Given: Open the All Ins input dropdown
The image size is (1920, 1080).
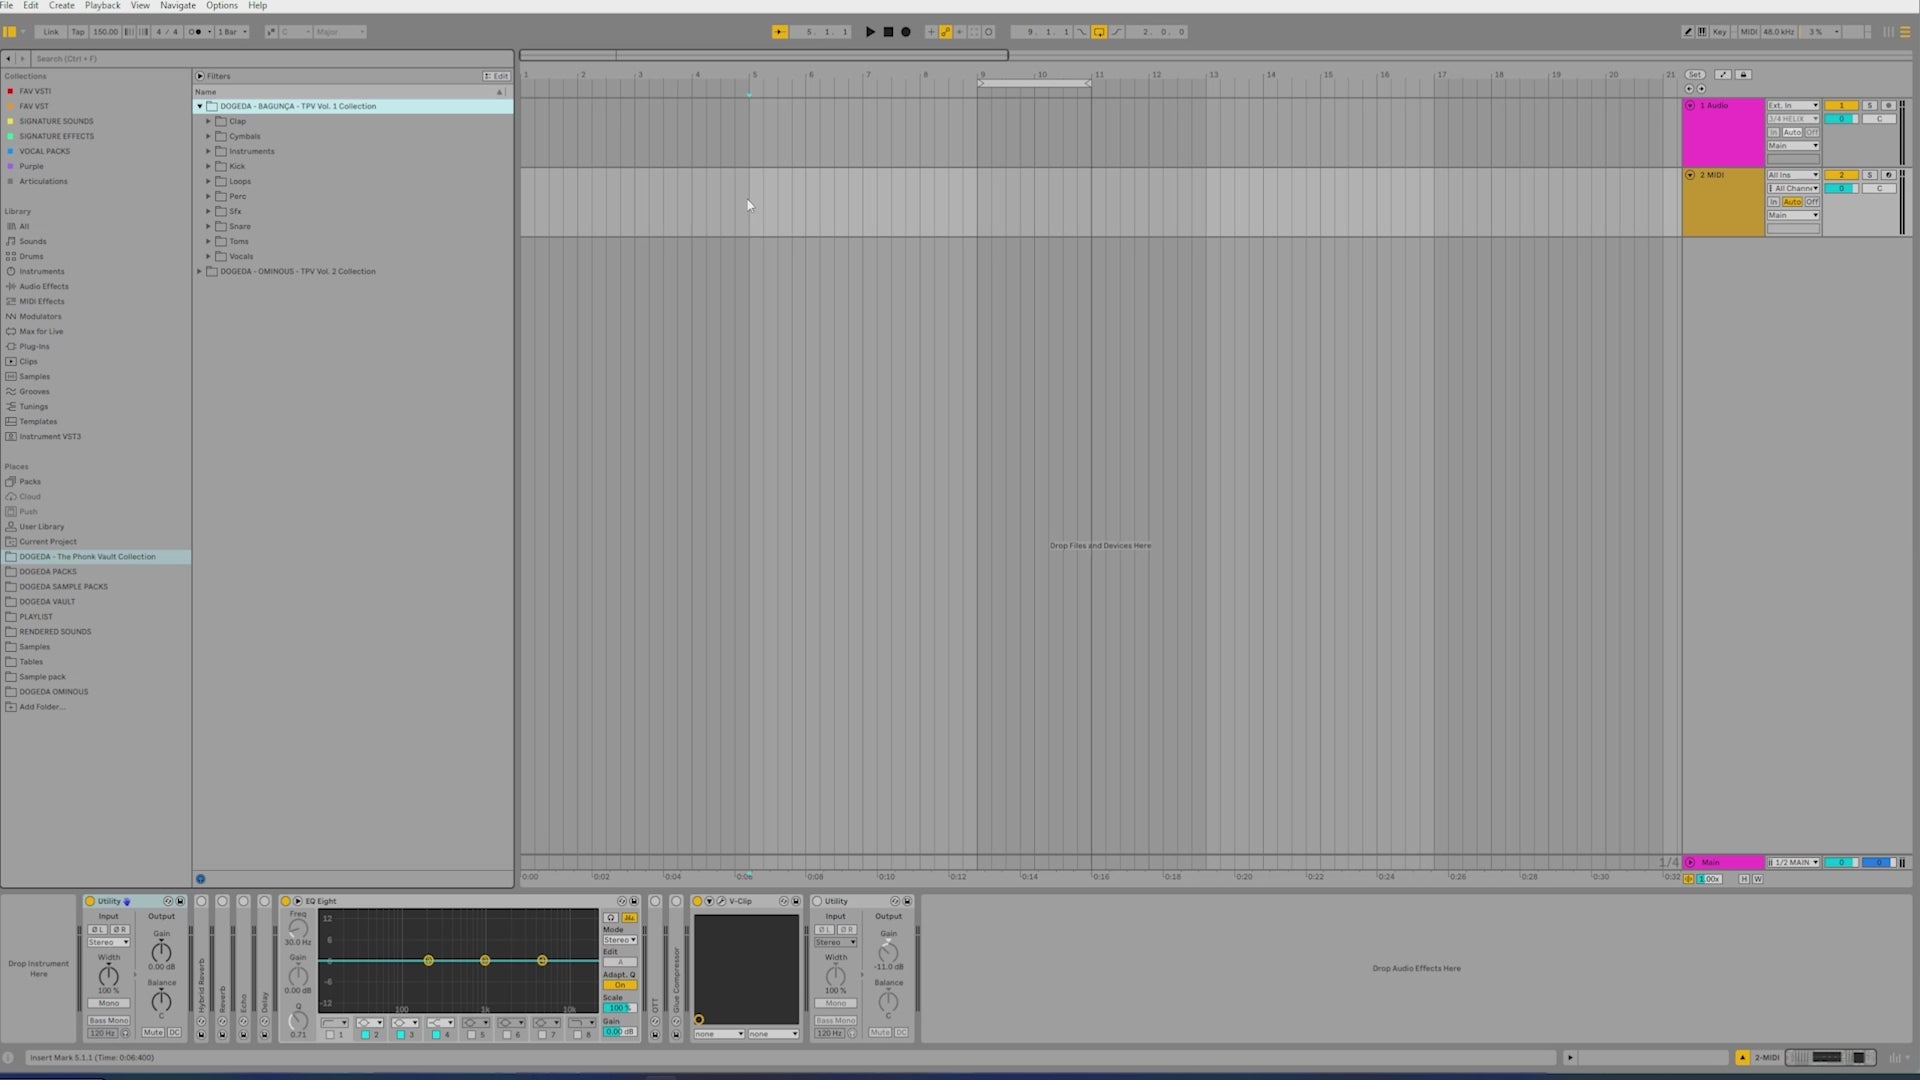Looking at the screenshot, I should [1793, 175].
